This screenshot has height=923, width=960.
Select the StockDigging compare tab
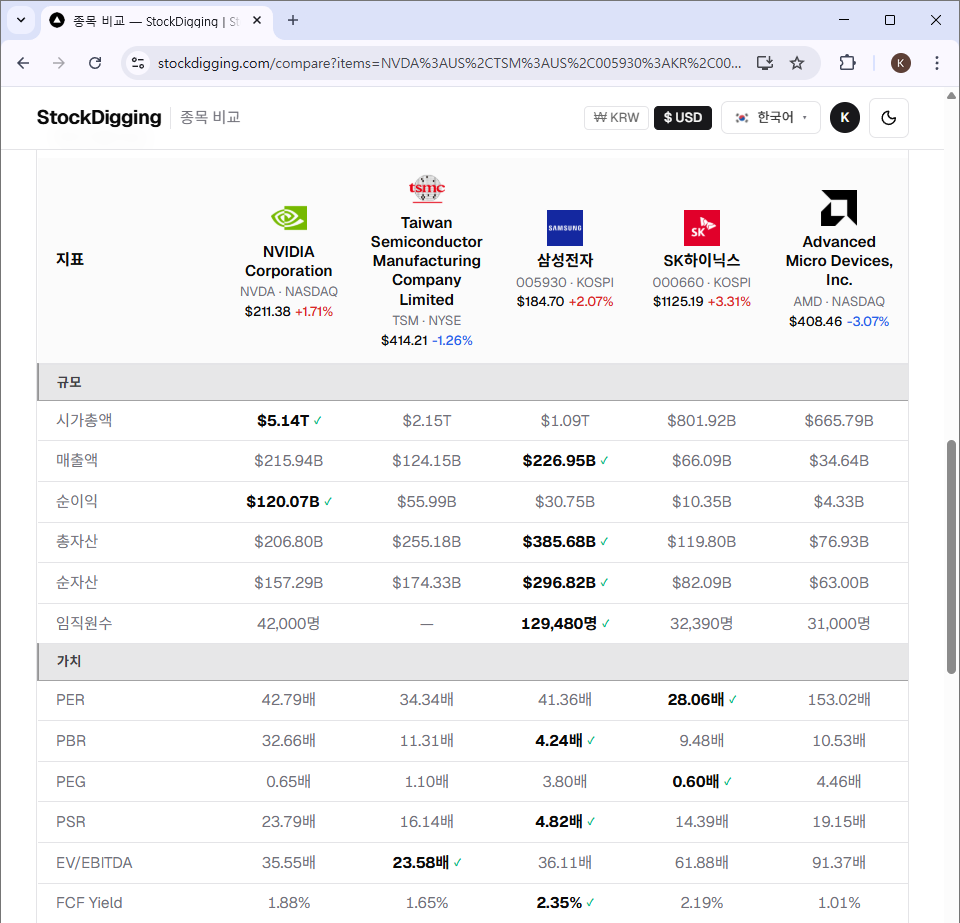(156, 21)
